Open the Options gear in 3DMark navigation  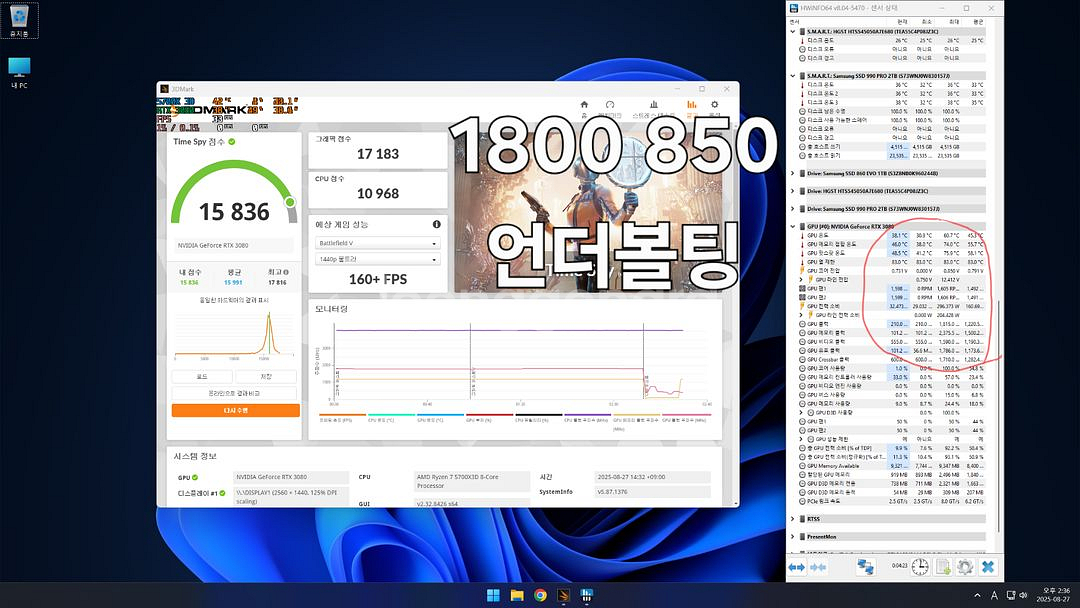click(714, 107)
